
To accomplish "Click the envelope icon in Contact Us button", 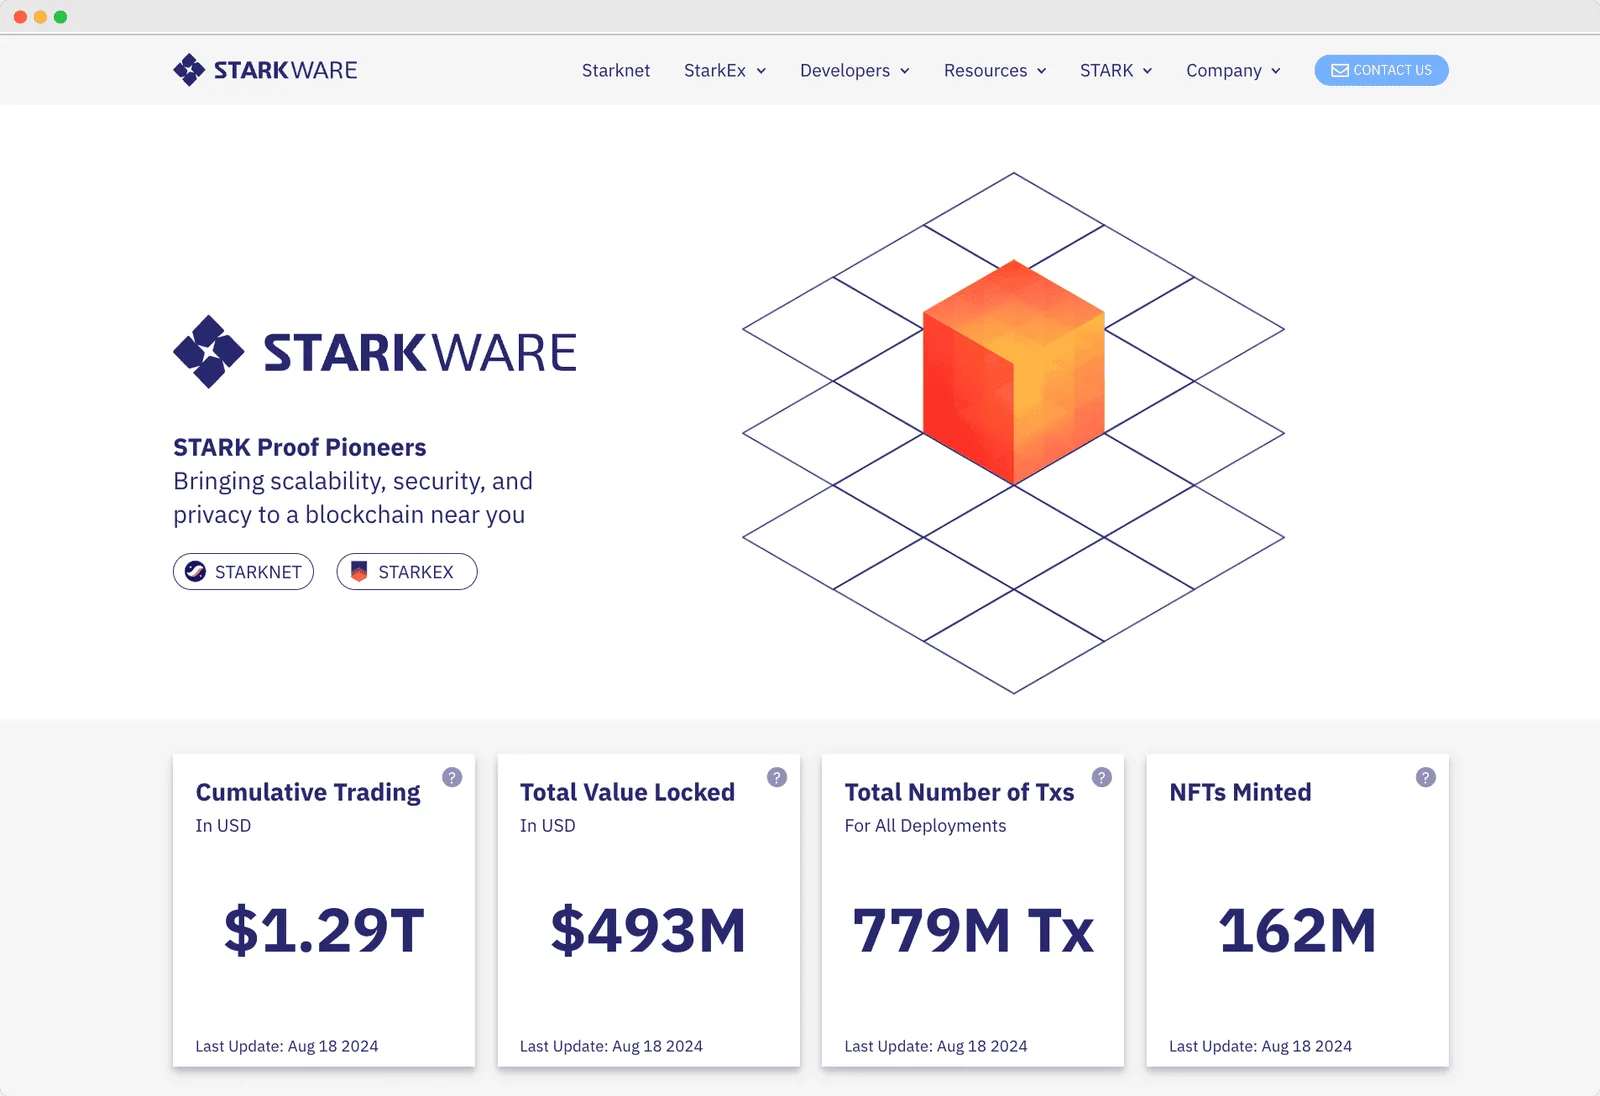I will point(1339,70).
